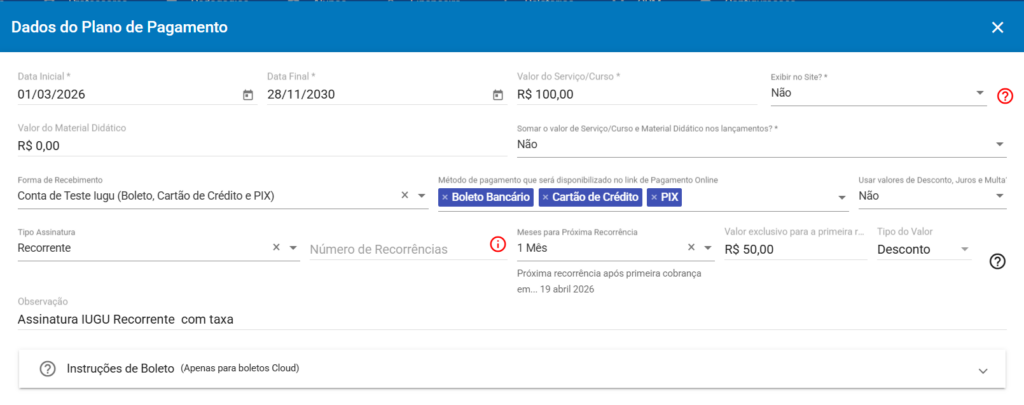The image size is (1024, 405).
Task: Open the Data Final calendar picker
Action: click(x=497, y=95)
